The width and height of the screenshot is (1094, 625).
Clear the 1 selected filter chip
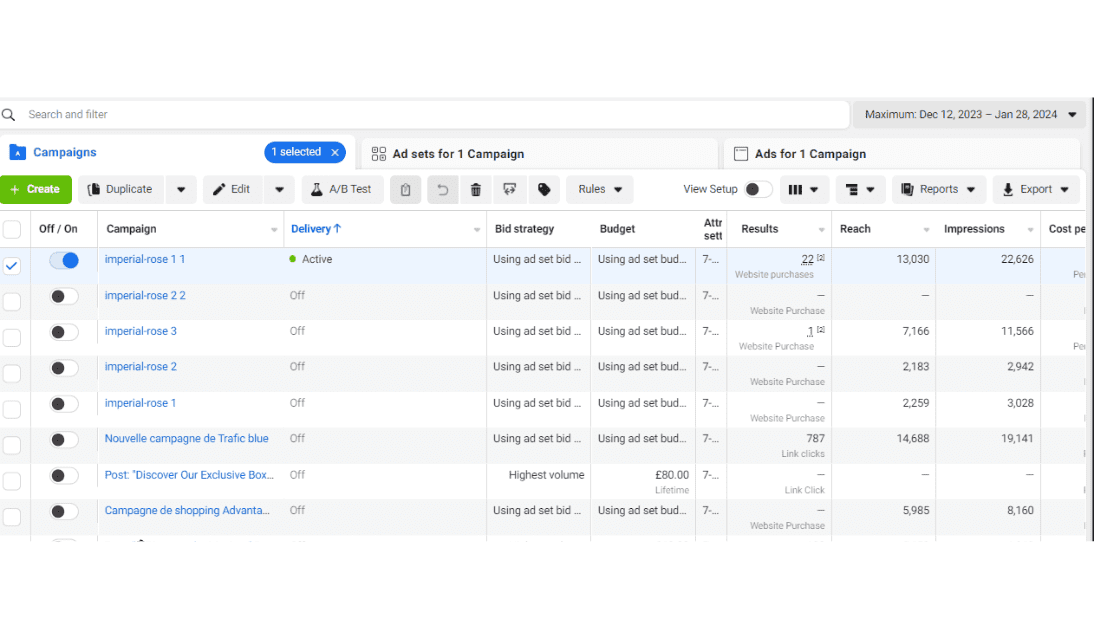(x=335, y=153)
